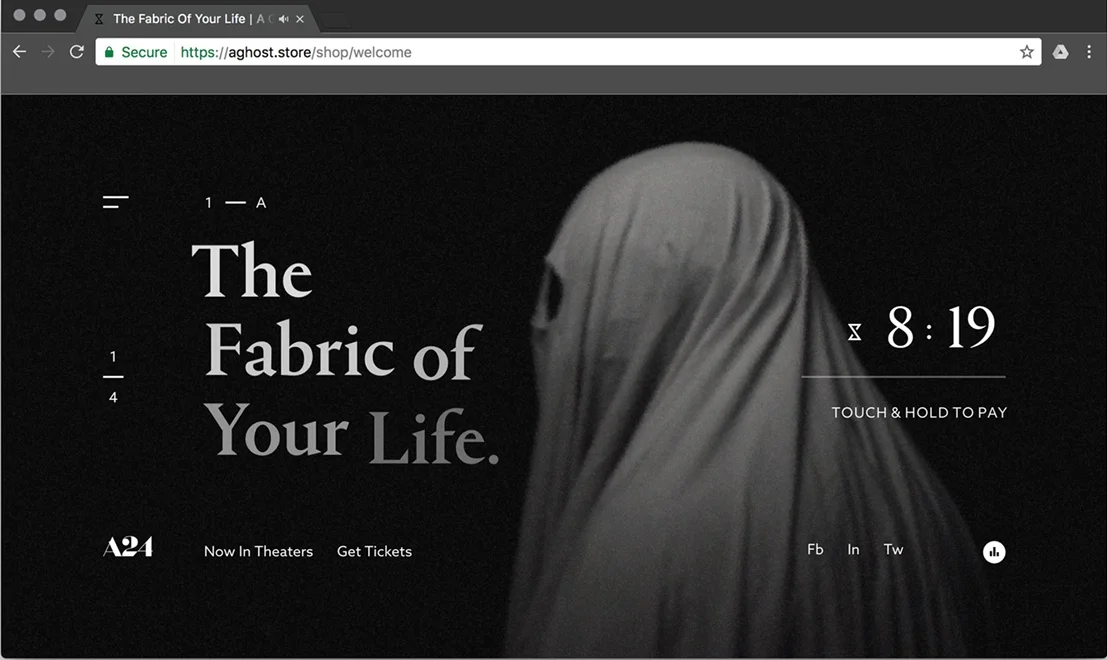Viewport: 1107px width, 660px height.
Task: Toggle the round sound equalizer button
Action: [x=994, y=552]
